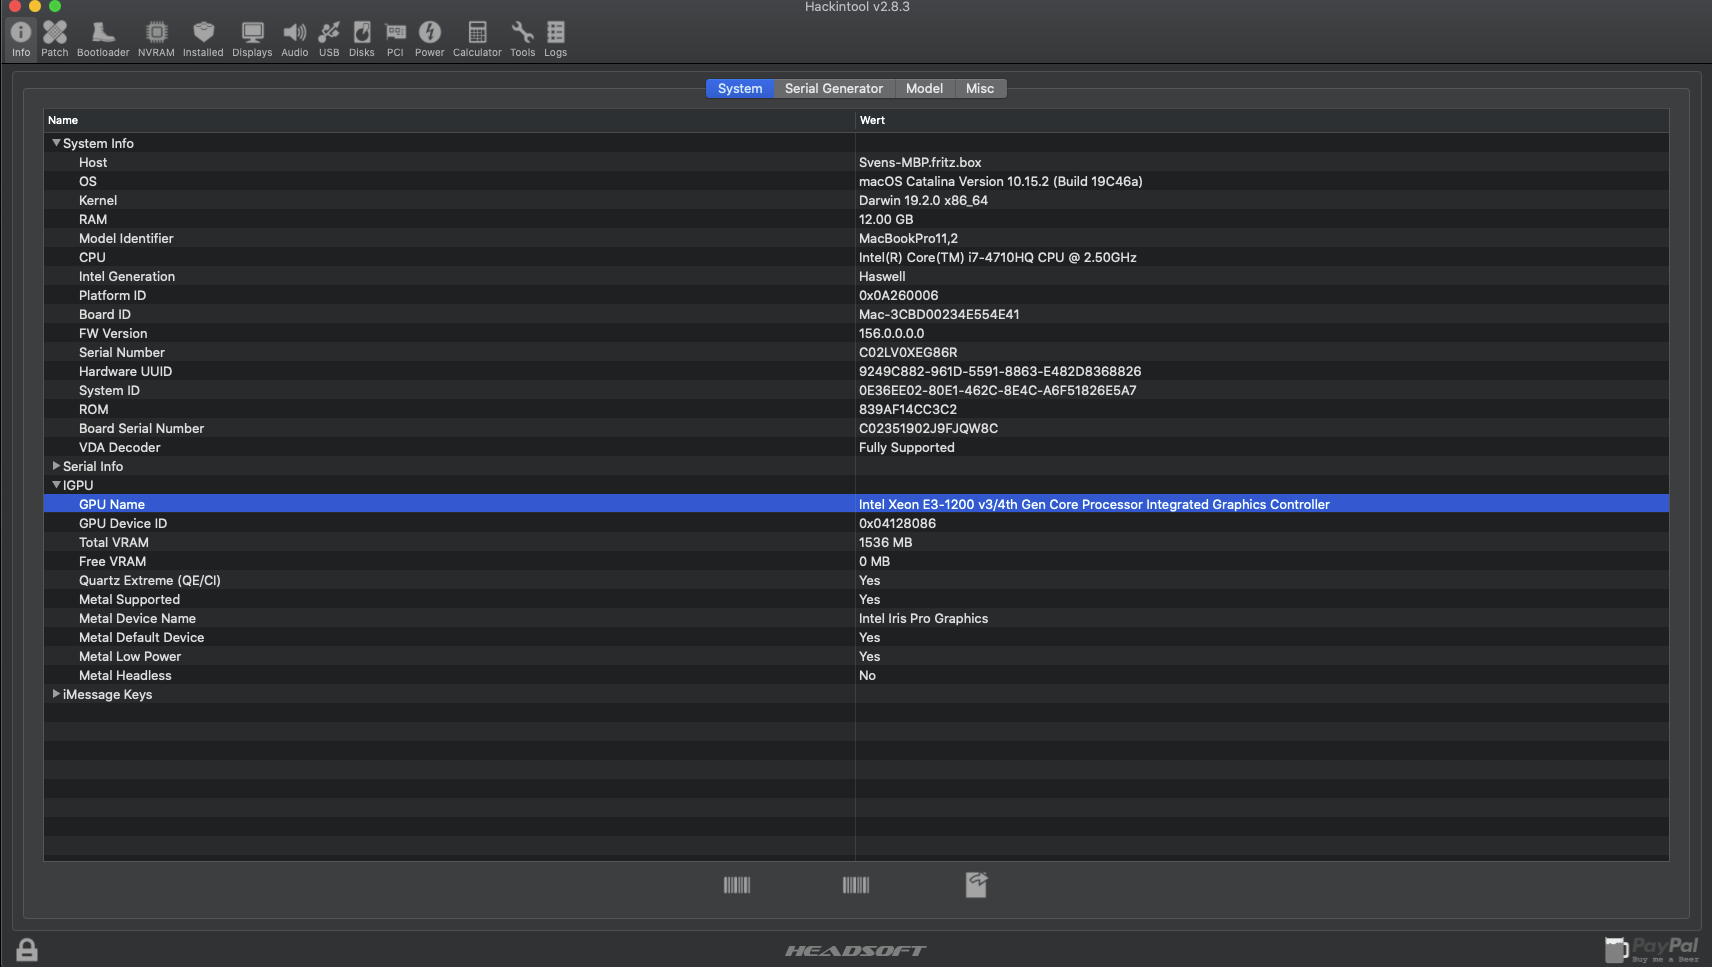Open the Displays toolbar section
The image size is (1712, 967).
tap(252, 39)
